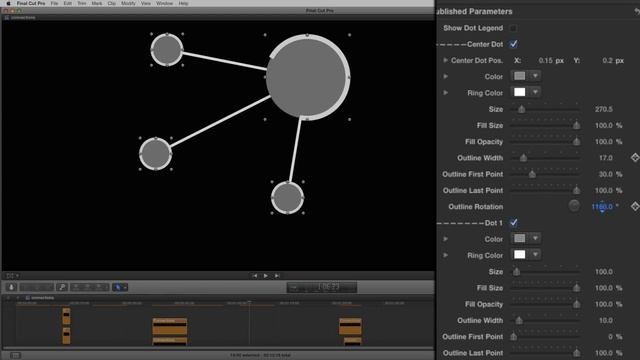
Task: Add keyframe for Outline Rotation
Action: click(x=635, y=207)
